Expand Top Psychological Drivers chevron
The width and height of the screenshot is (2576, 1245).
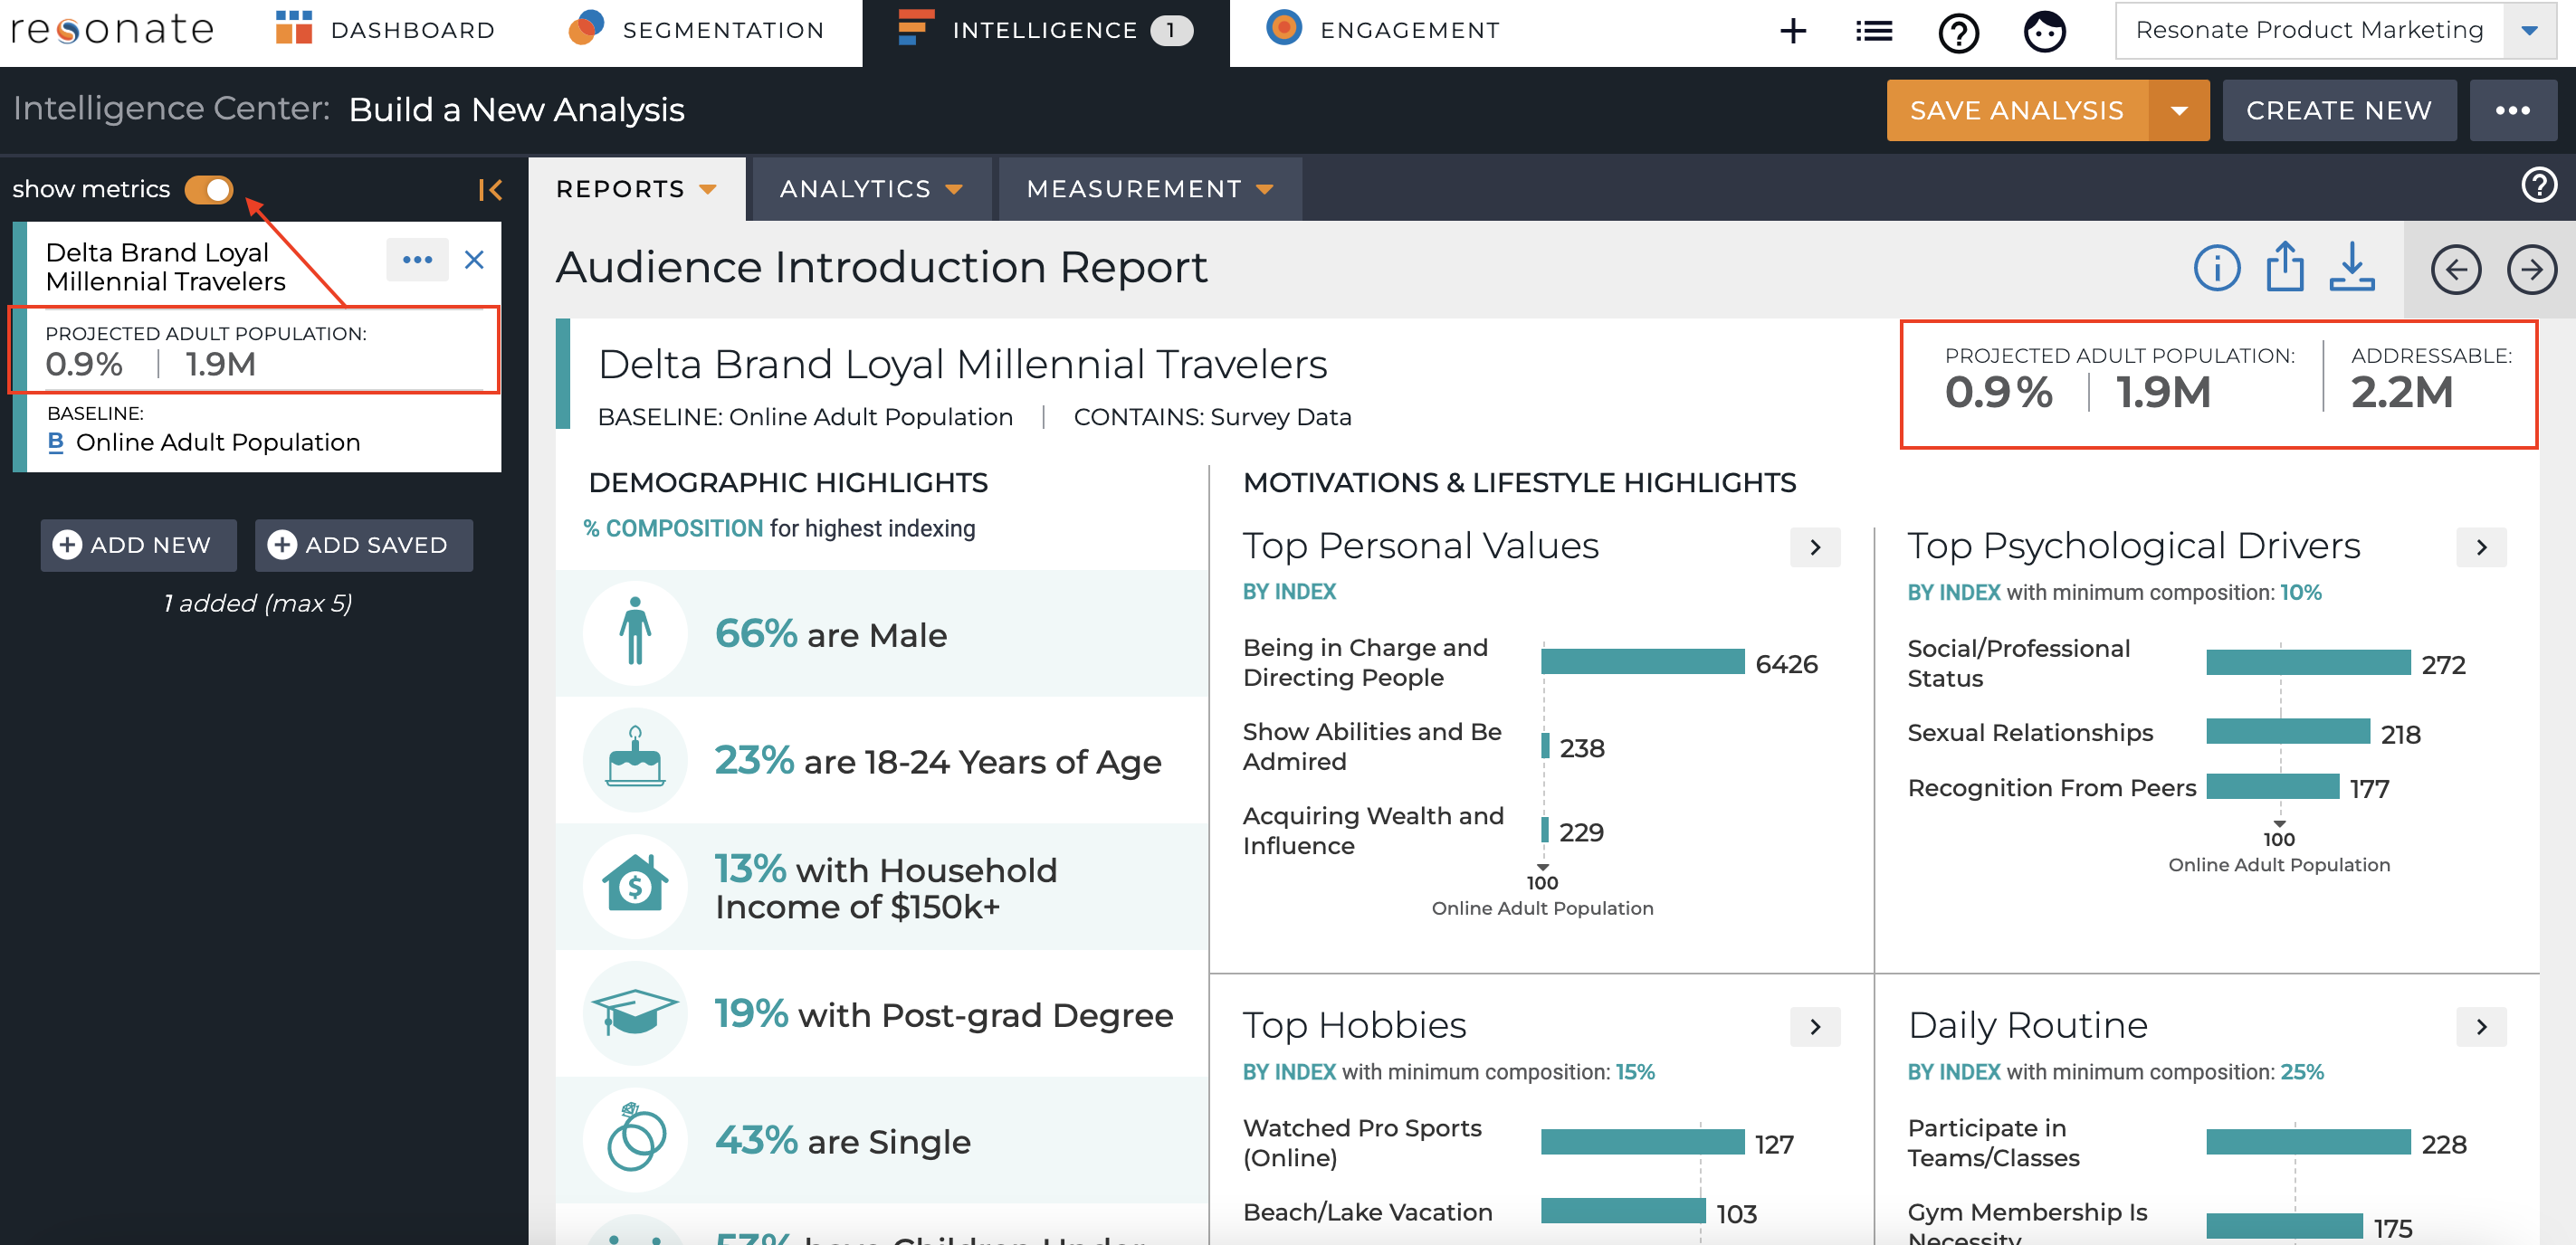pyautogui.click(x=2480, y=547)
